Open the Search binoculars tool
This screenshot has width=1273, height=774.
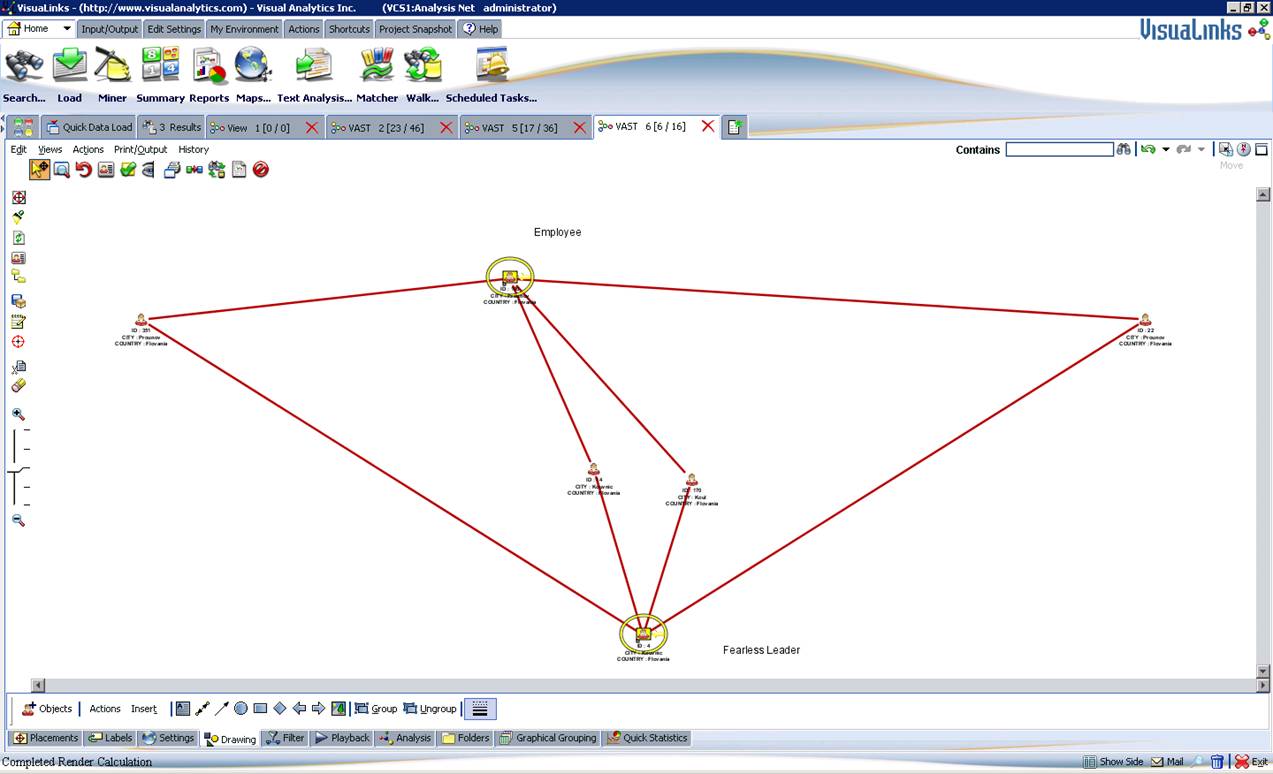[24, 68]
